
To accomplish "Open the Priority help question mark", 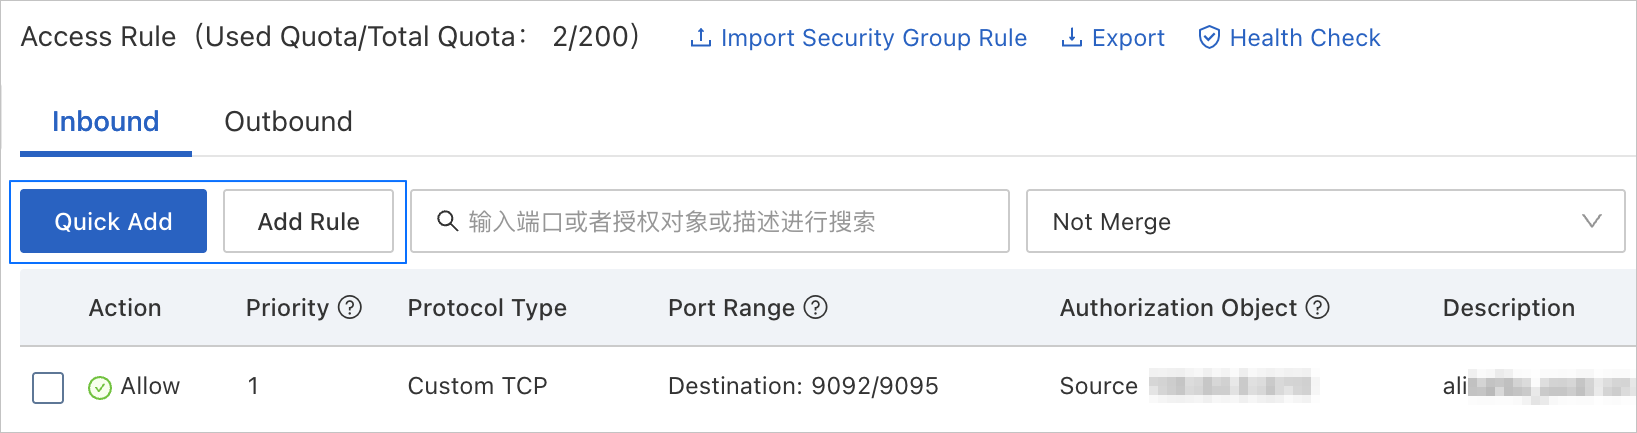I will pyautogui.click(x=350, y=308).
